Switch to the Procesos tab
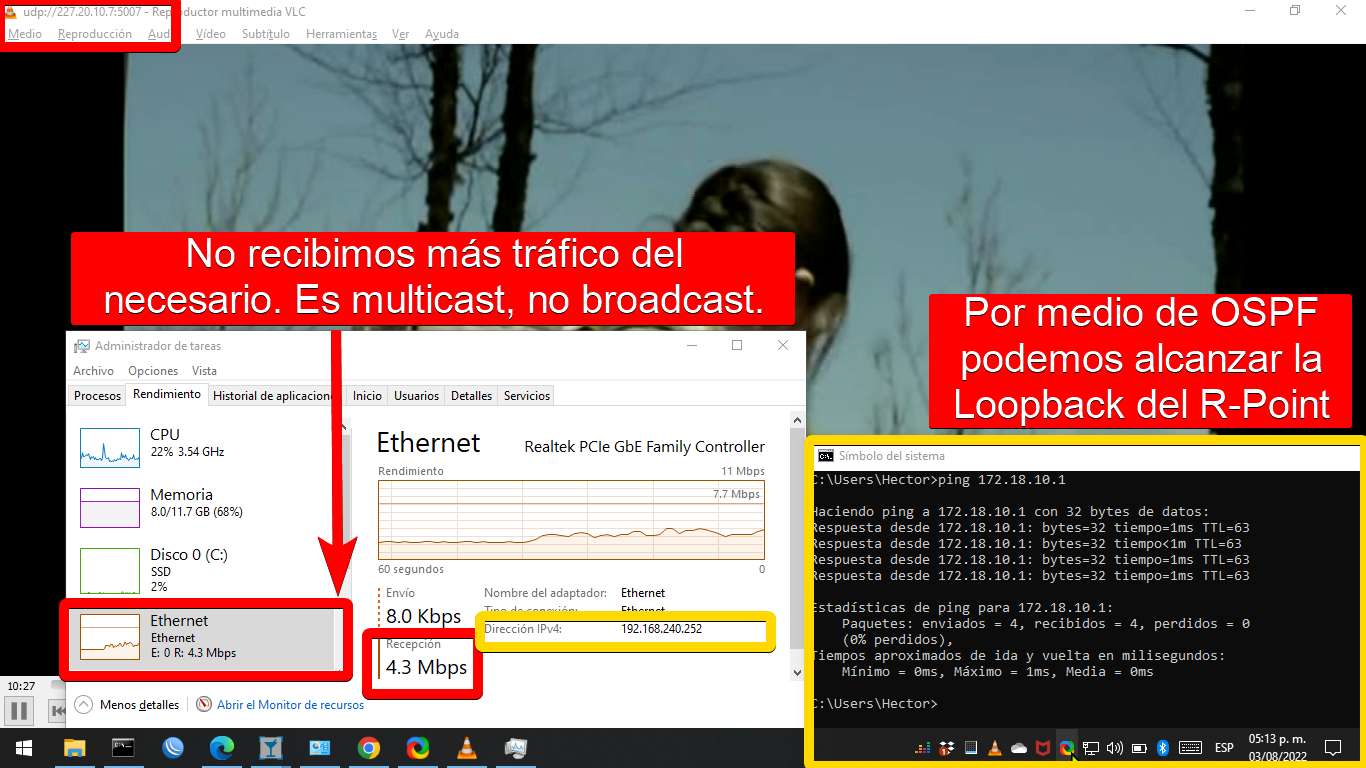1366x768 pixels. (x=97, y=396)
